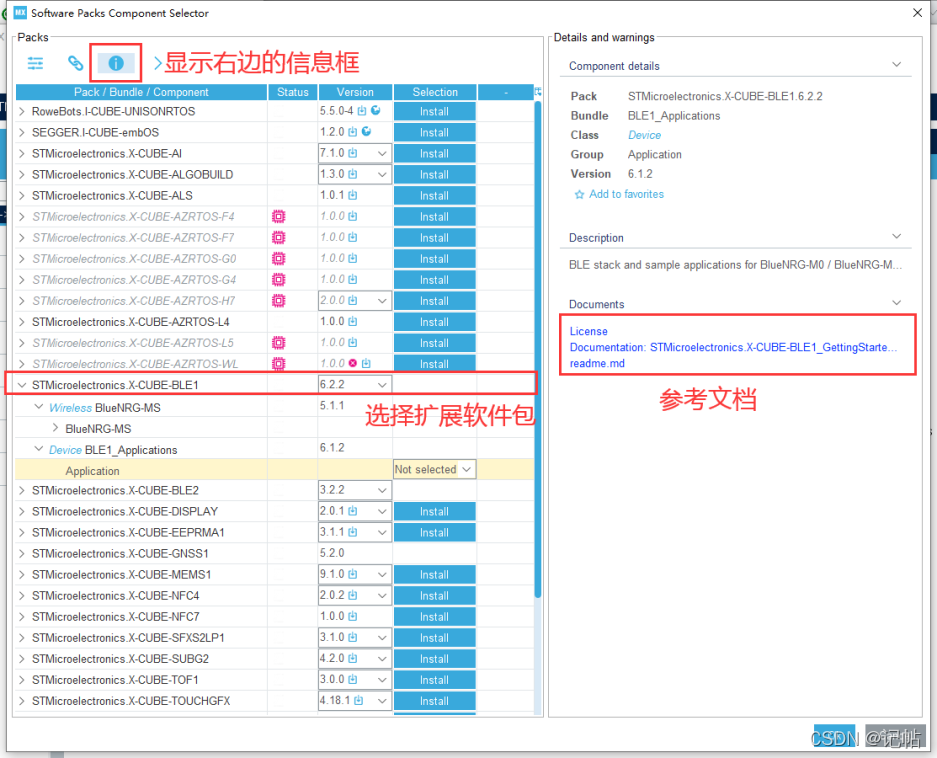This screenshot has width=937, height=758.
Task: Collapse the Documents section
Action: click(x=896, y=303)
